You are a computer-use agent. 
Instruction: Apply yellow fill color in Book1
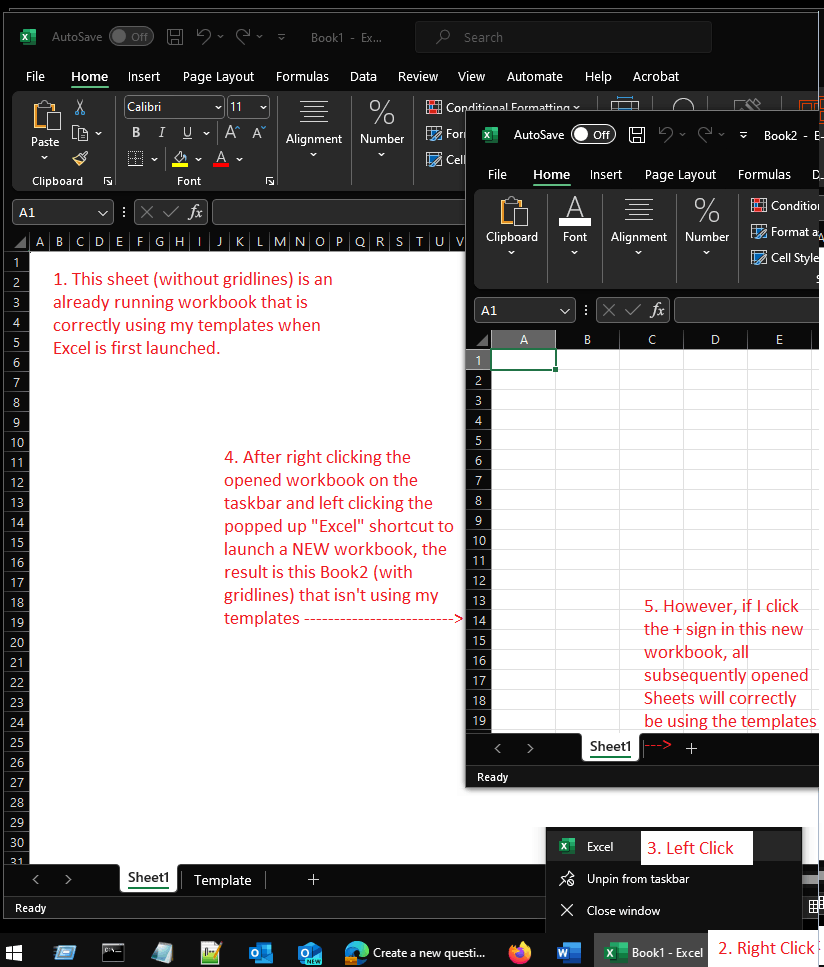pyautogui.click(x=179, y=158)
